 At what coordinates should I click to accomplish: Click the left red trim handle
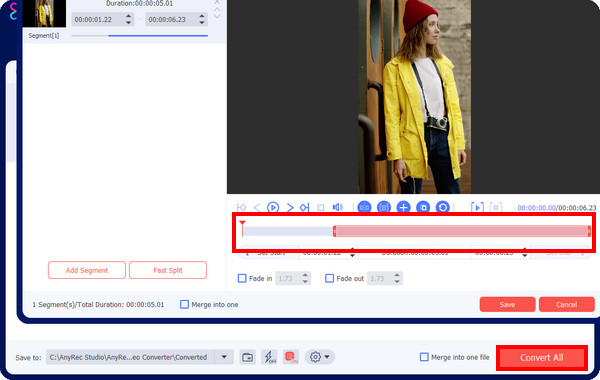[x=334, y=231]
